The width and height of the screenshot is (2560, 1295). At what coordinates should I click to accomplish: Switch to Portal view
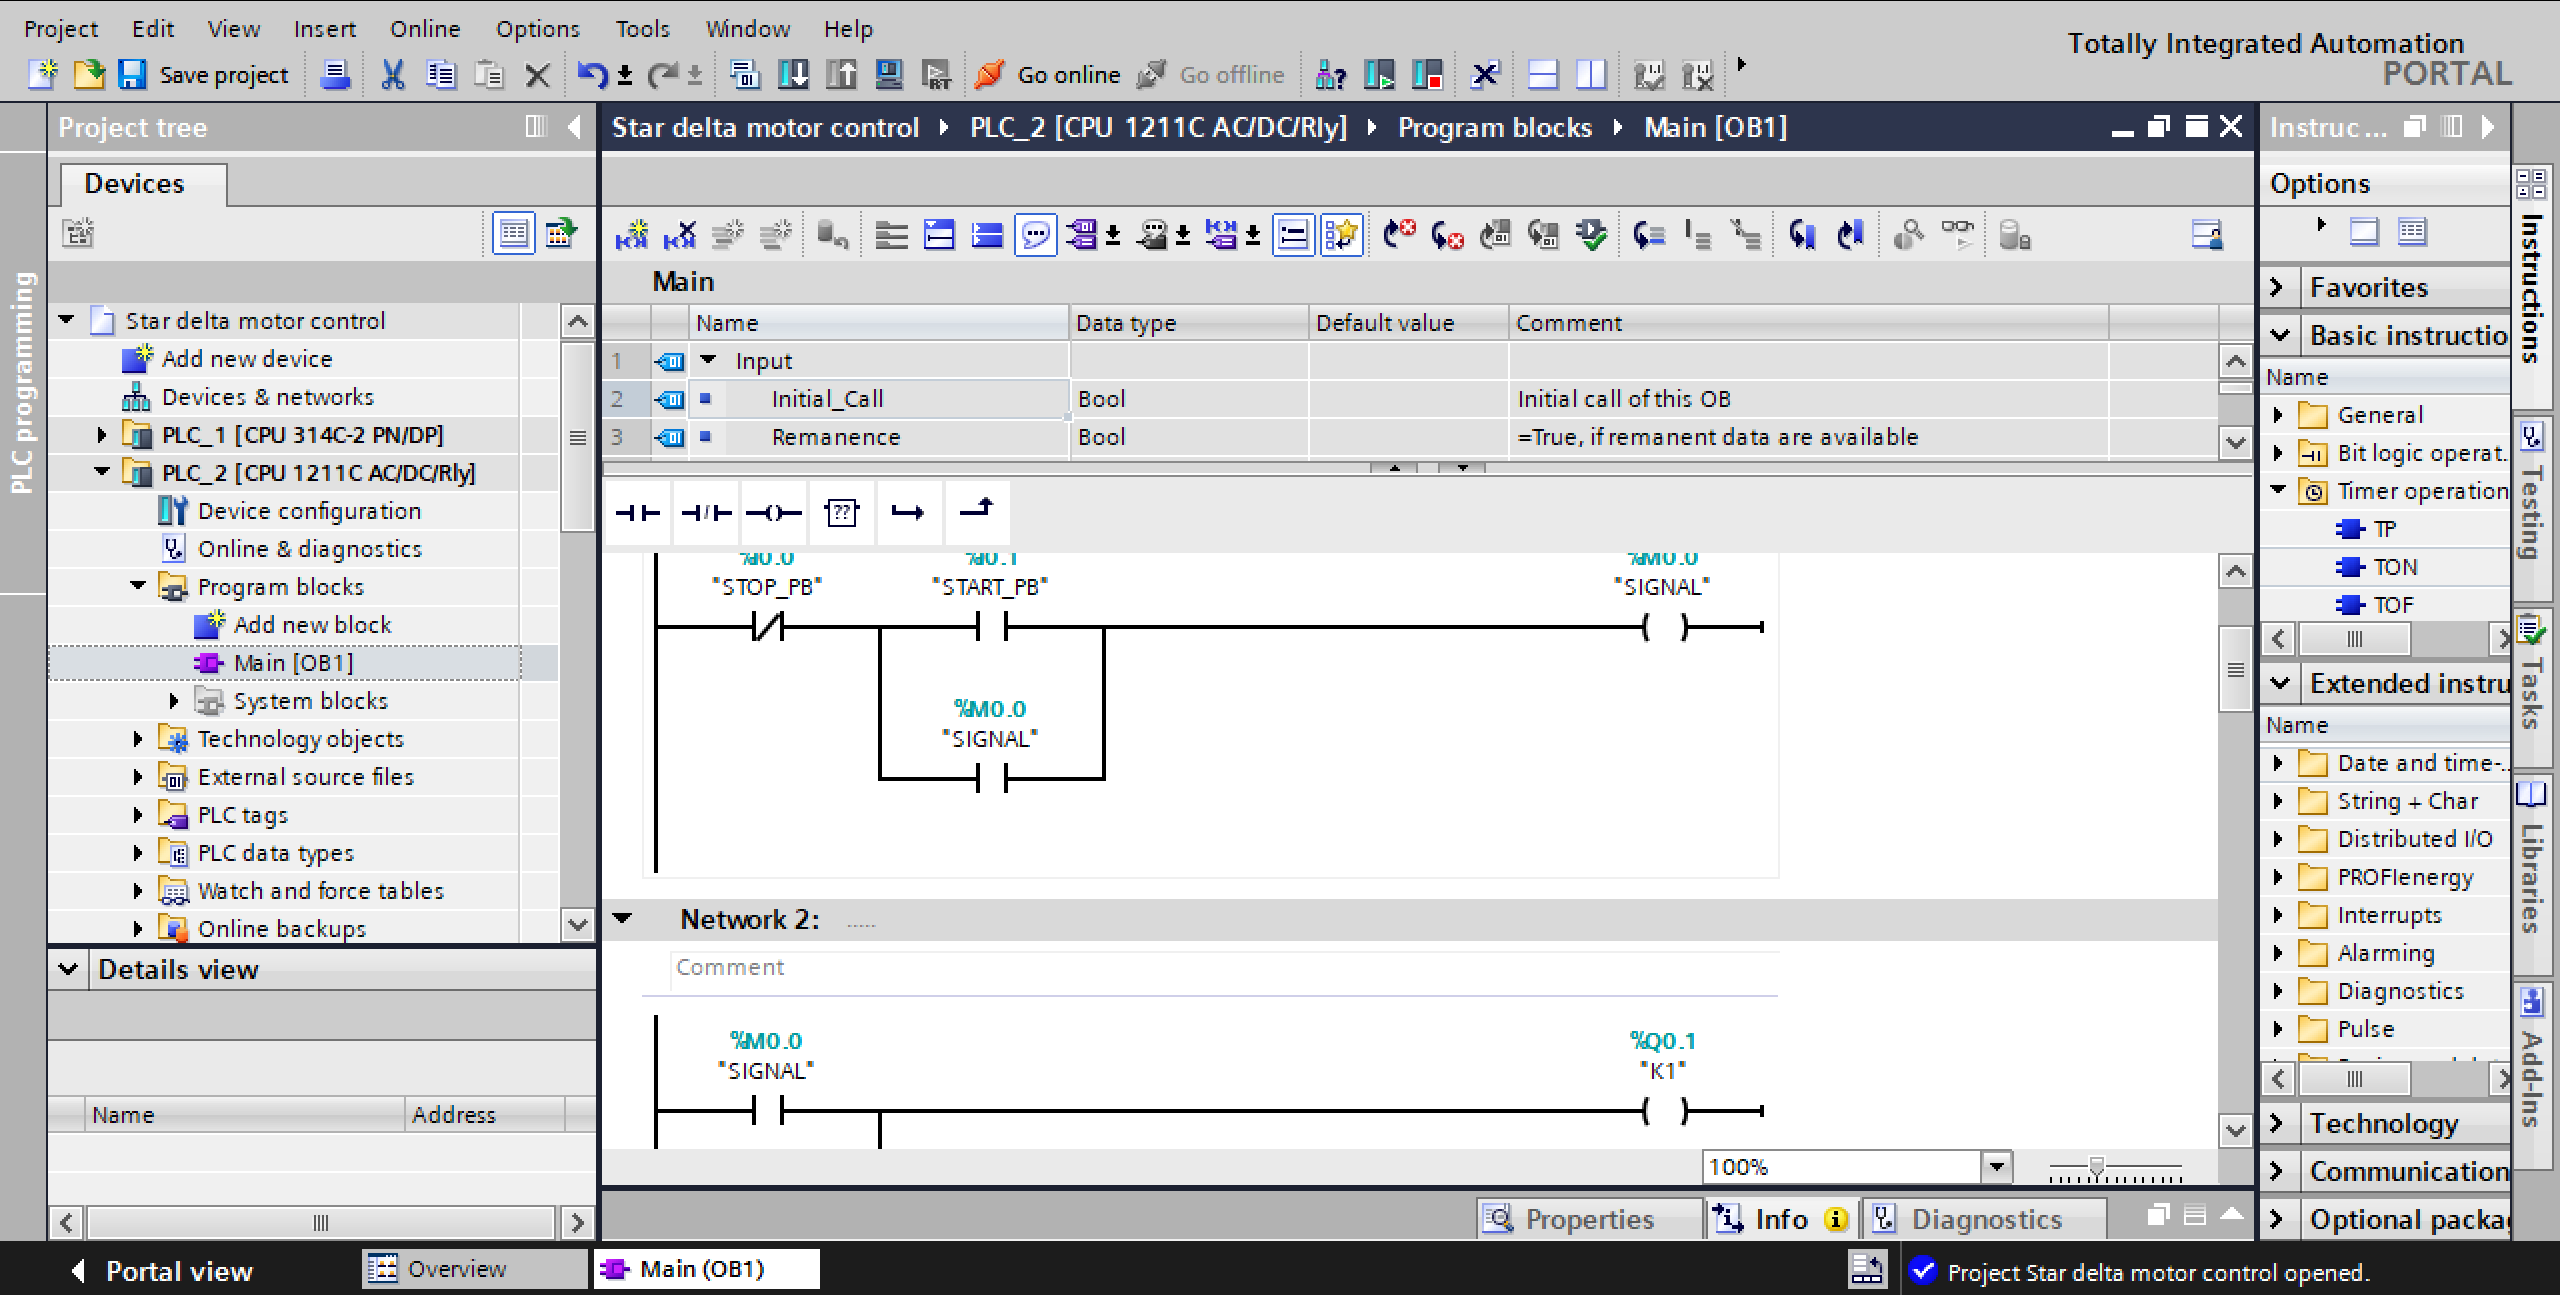click(163, 1271)
